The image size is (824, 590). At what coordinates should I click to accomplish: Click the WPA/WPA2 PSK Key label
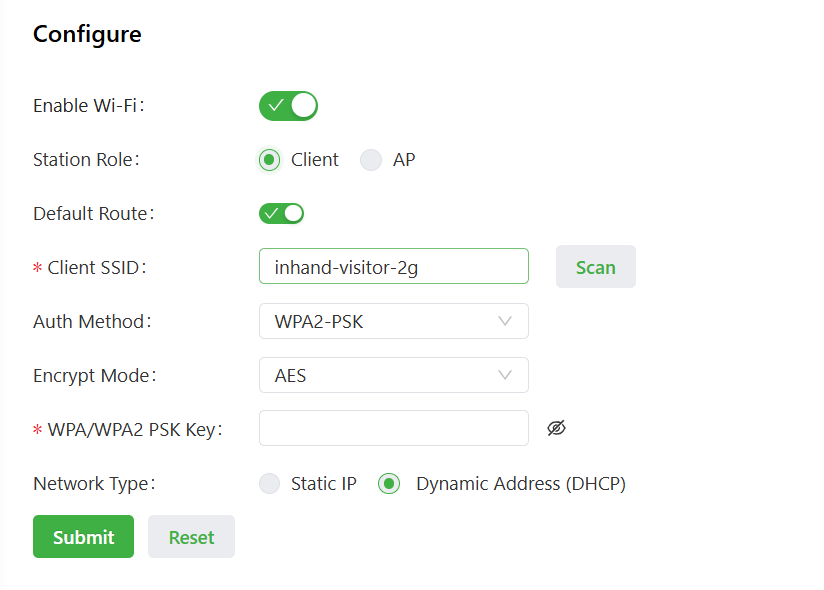coord(134,430)
